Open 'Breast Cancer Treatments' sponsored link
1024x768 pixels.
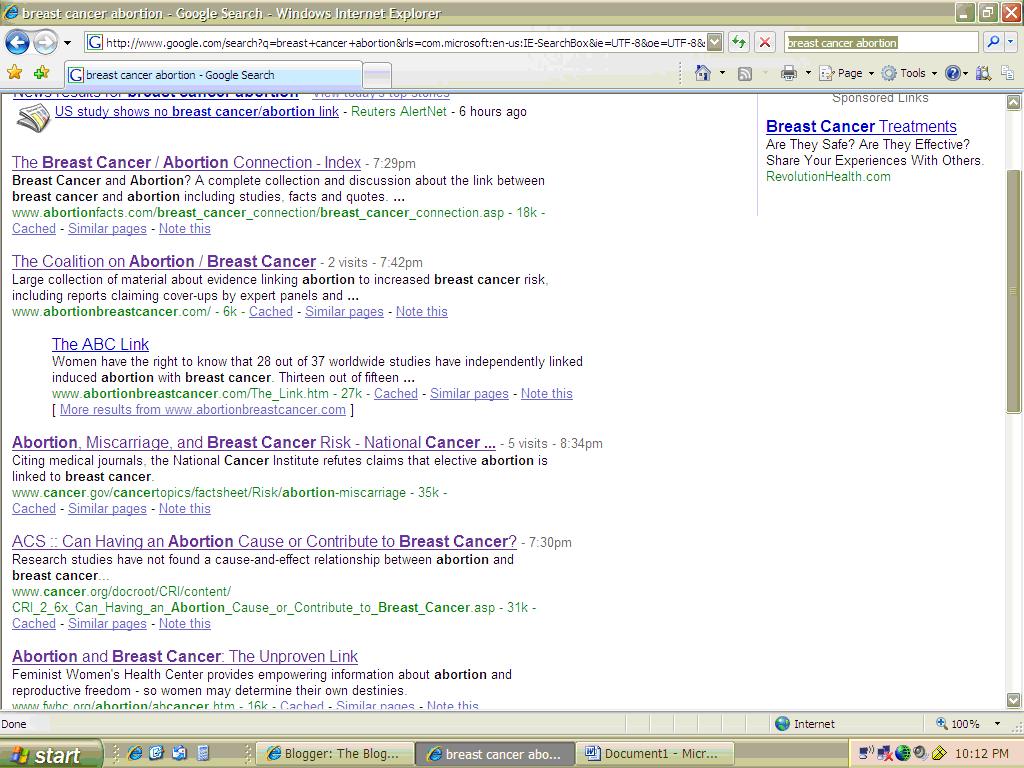pos(861,127)
